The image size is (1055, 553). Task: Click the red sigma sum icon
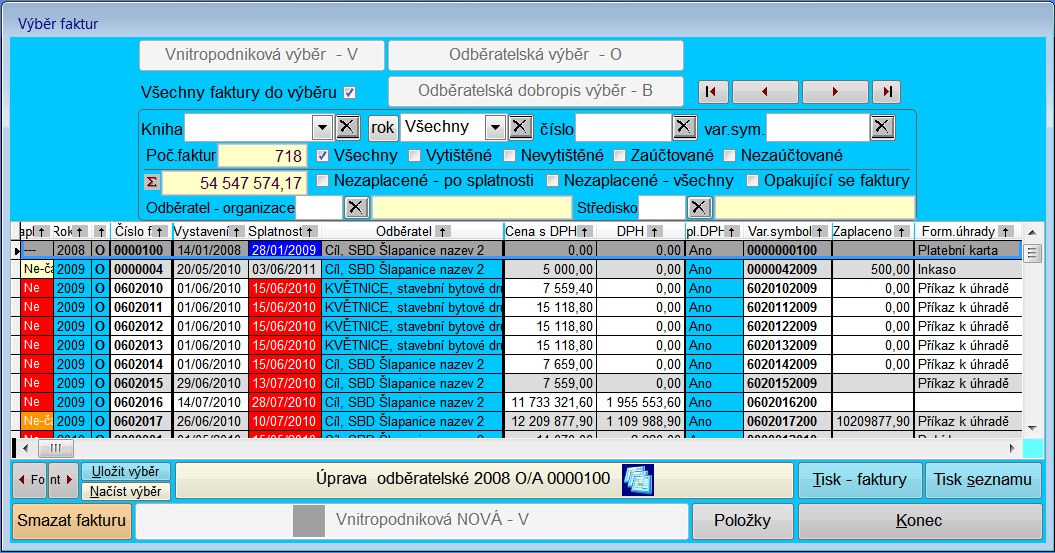(152, 182)
